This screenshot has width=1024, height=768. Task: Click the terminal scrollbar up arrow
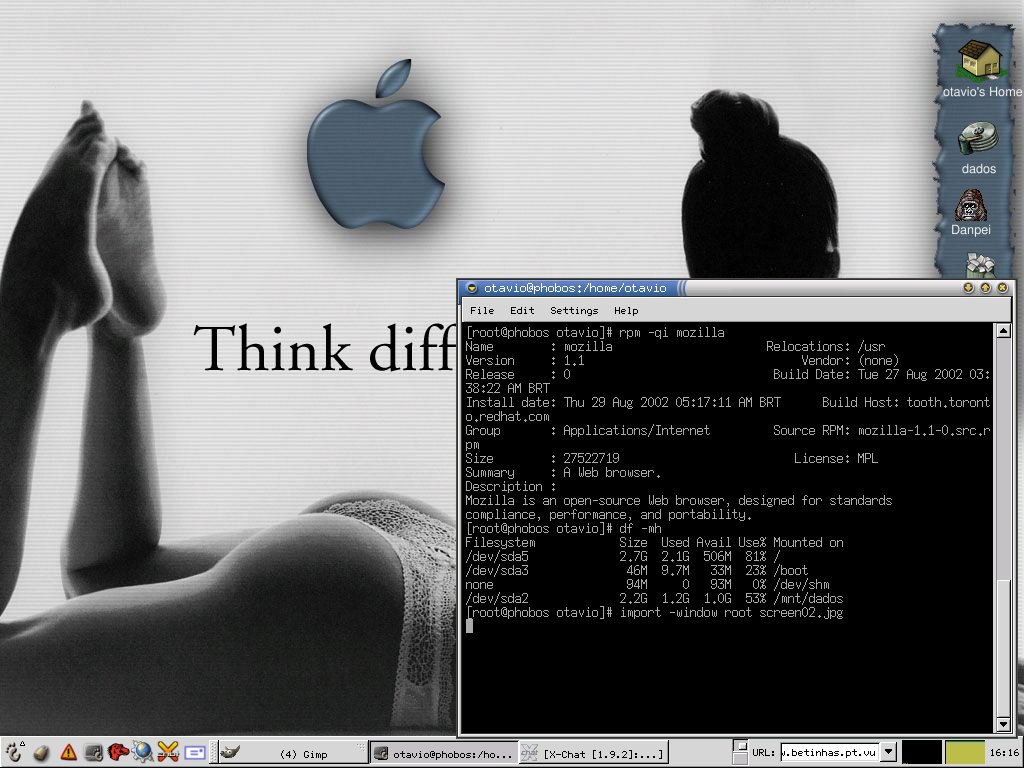[1003, 331]
